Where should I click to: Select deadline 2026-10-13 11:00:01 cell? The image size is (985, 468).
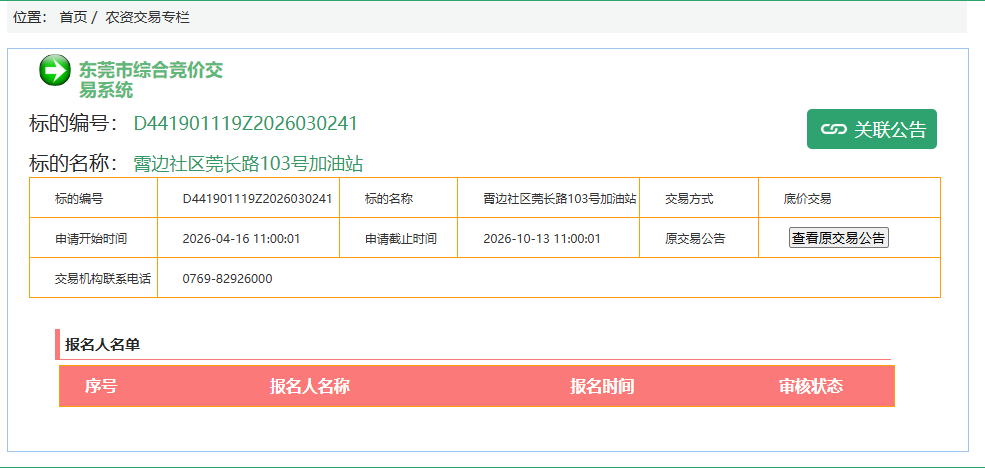541,238
